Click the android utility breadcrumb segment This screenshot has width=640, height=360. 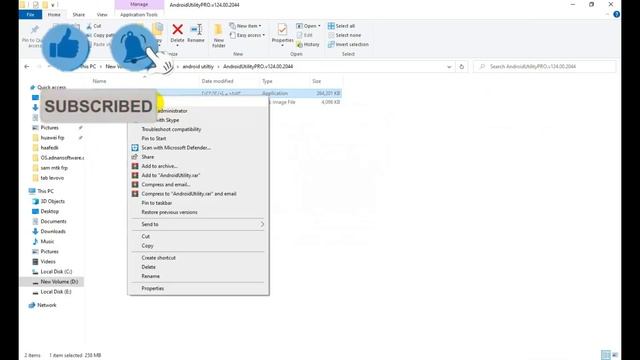pos(198,67)
